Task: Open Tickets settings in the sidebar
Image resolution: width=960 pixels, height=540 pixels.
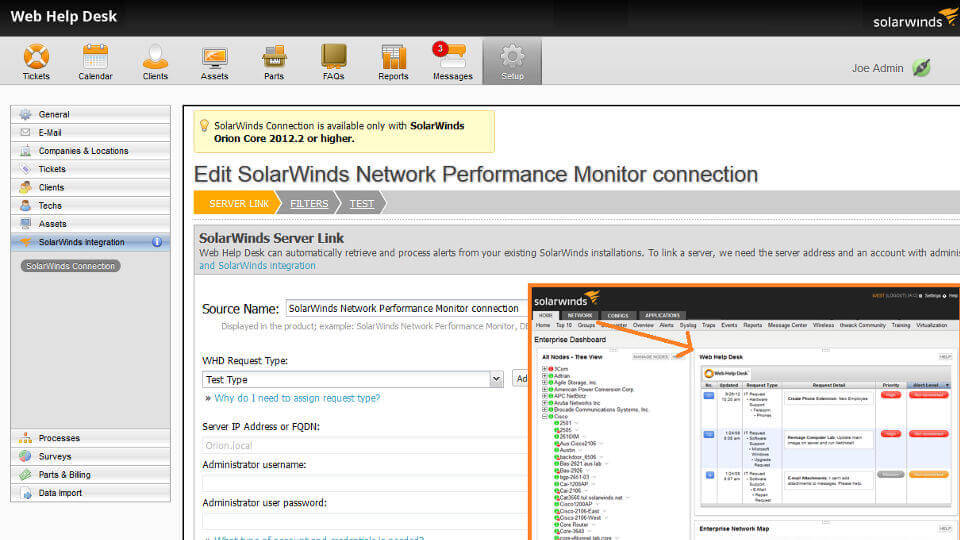Action: (x=91, y=169)
